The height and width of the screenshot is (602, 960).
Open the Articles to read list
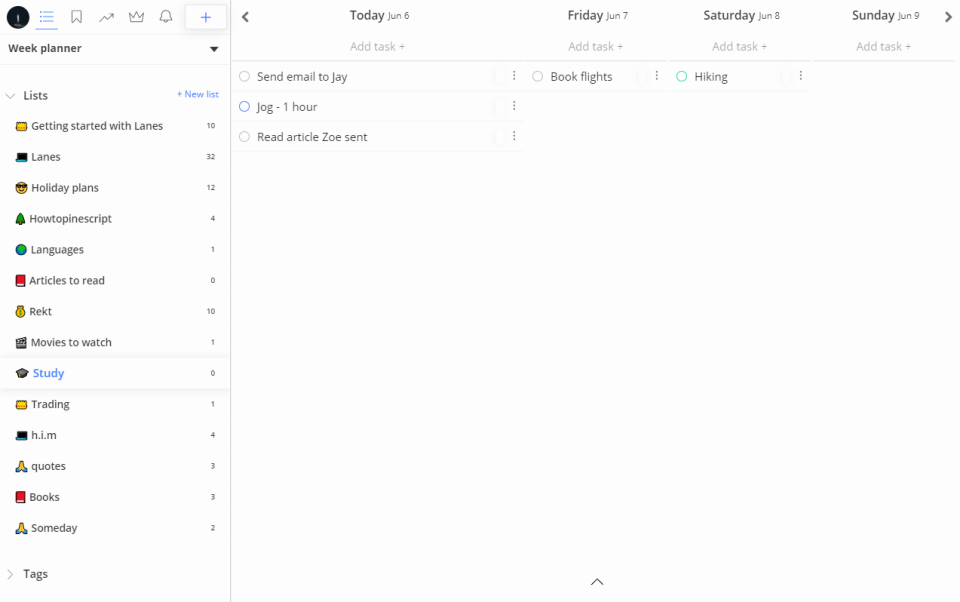point(115,280)
